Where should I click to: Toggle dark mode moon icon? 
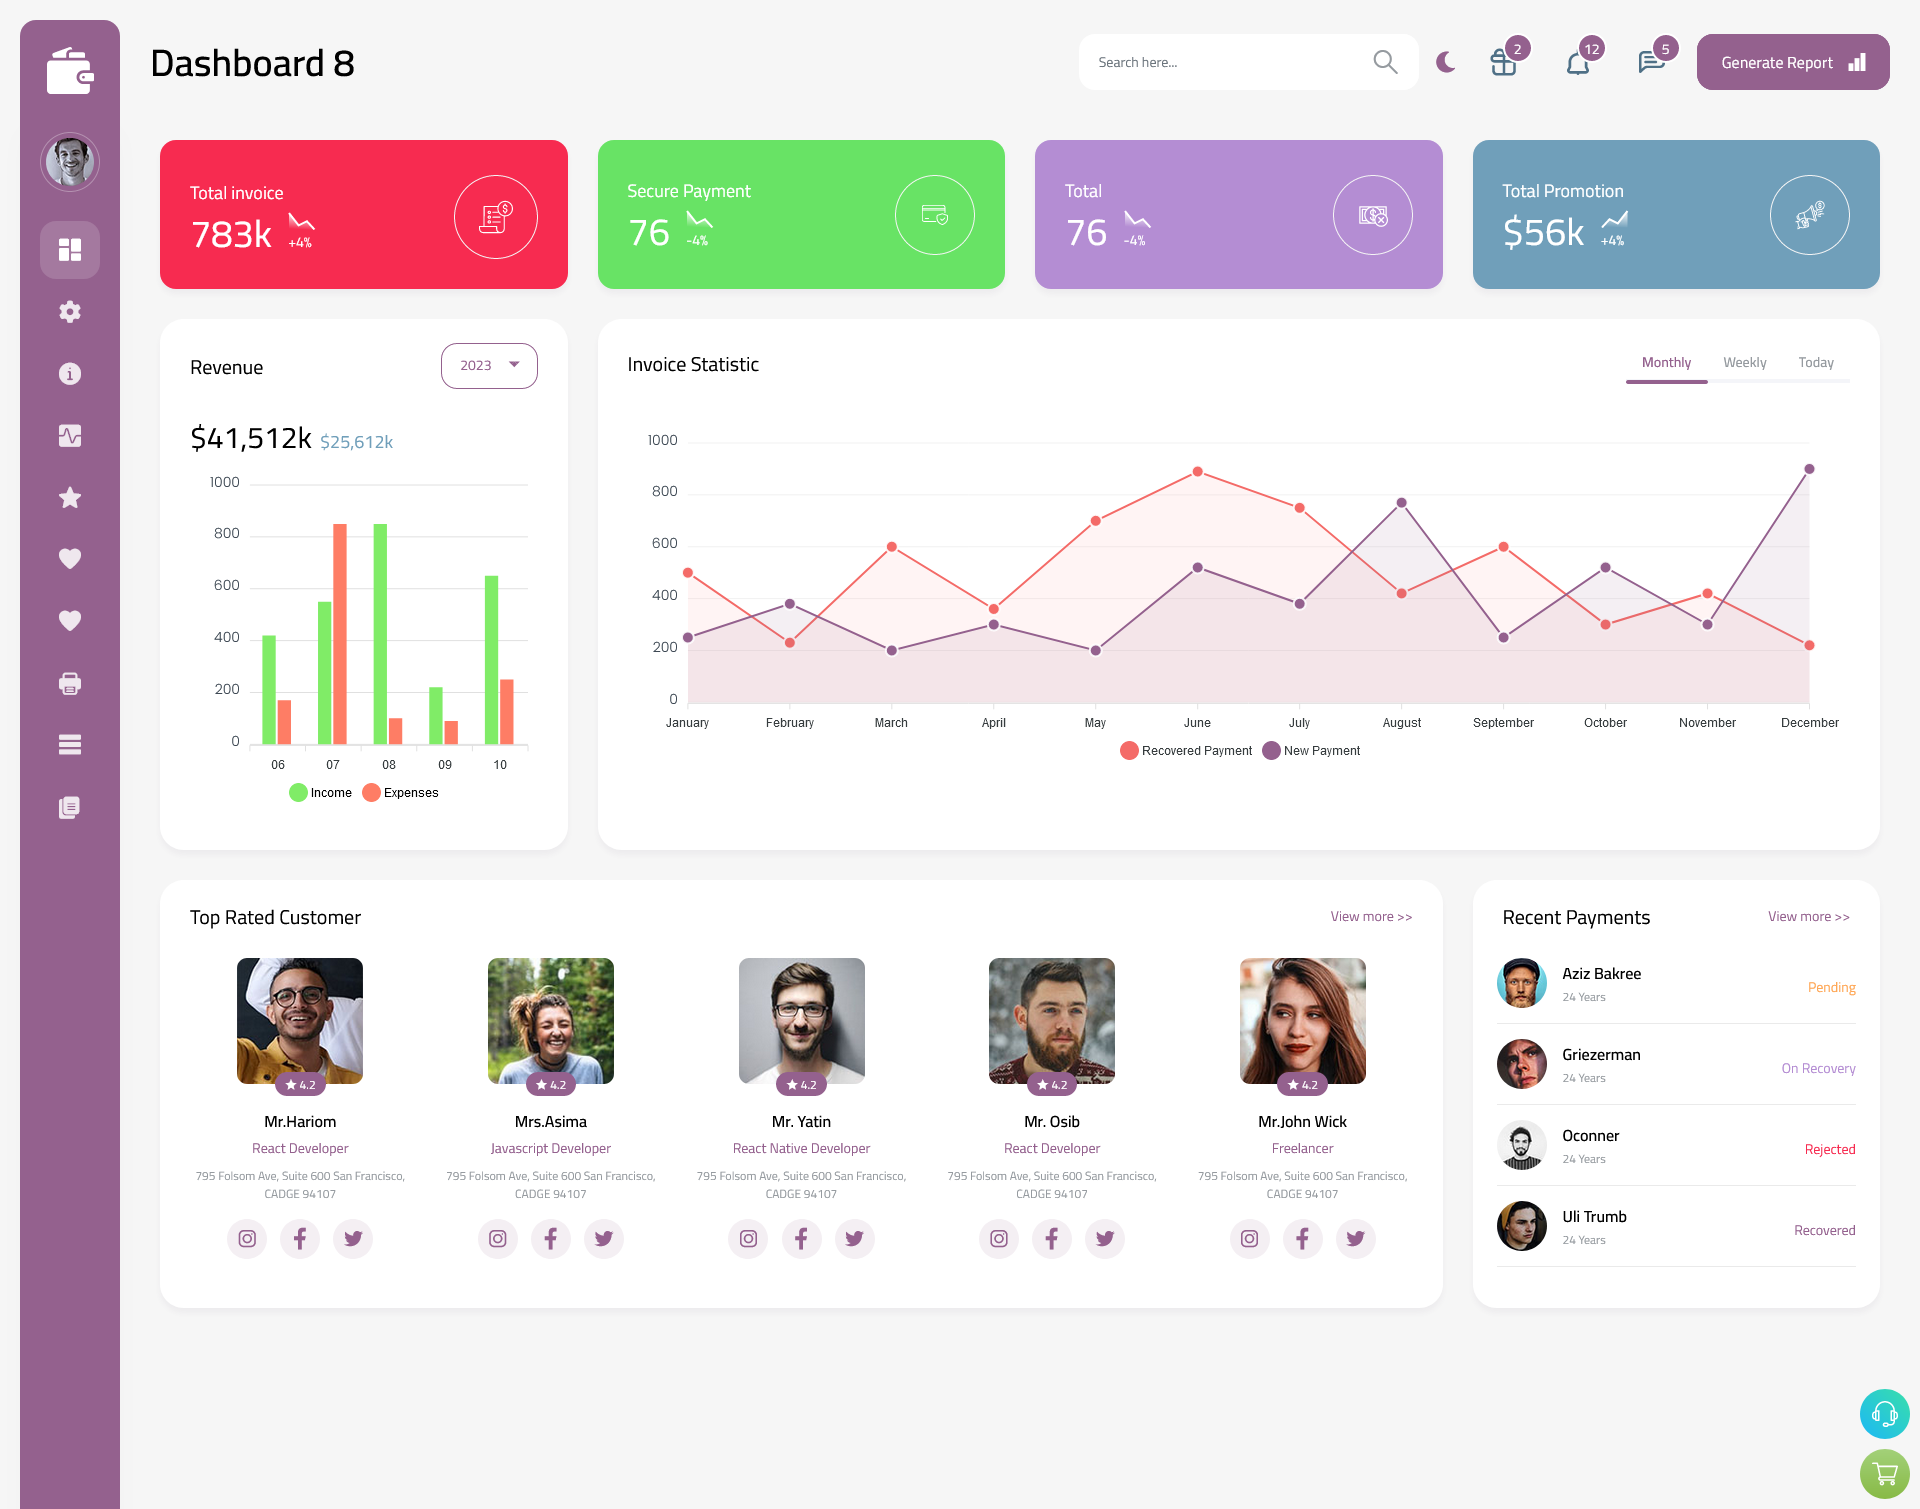click(1445, 62)
